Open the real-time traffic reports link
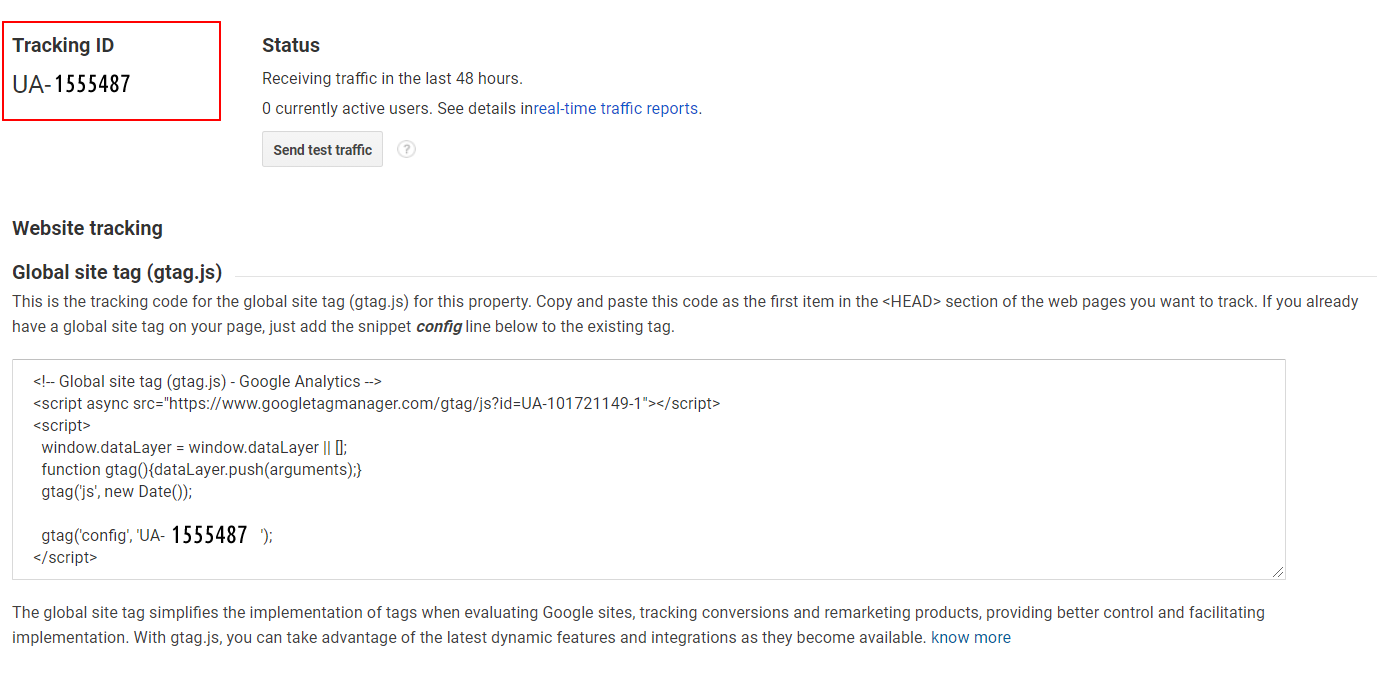The height and width of the screenshot is (678, 1377). pos(615,108)
